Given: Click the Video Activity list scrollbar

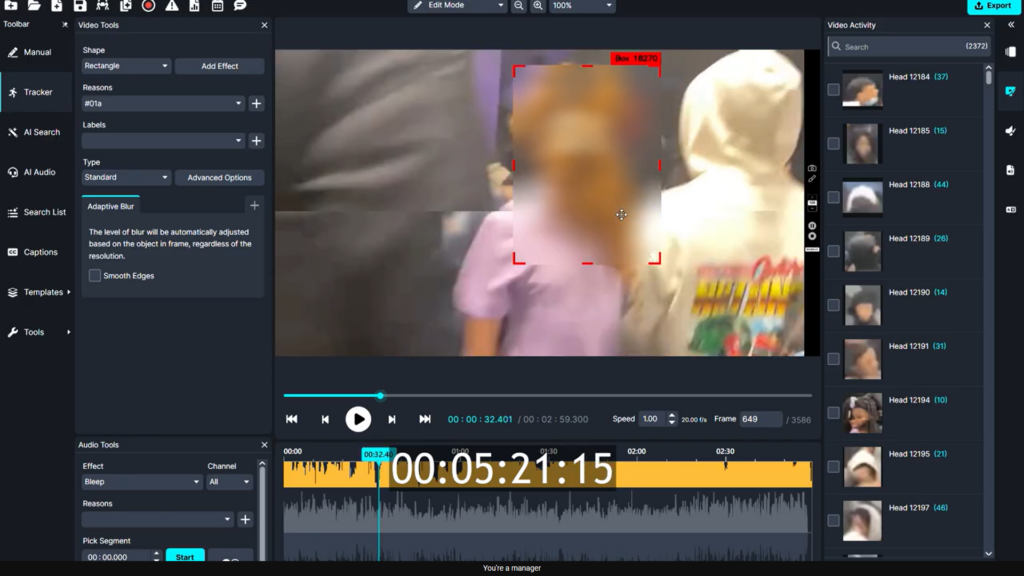Looking at the screenshot, I should pos(988,77).
